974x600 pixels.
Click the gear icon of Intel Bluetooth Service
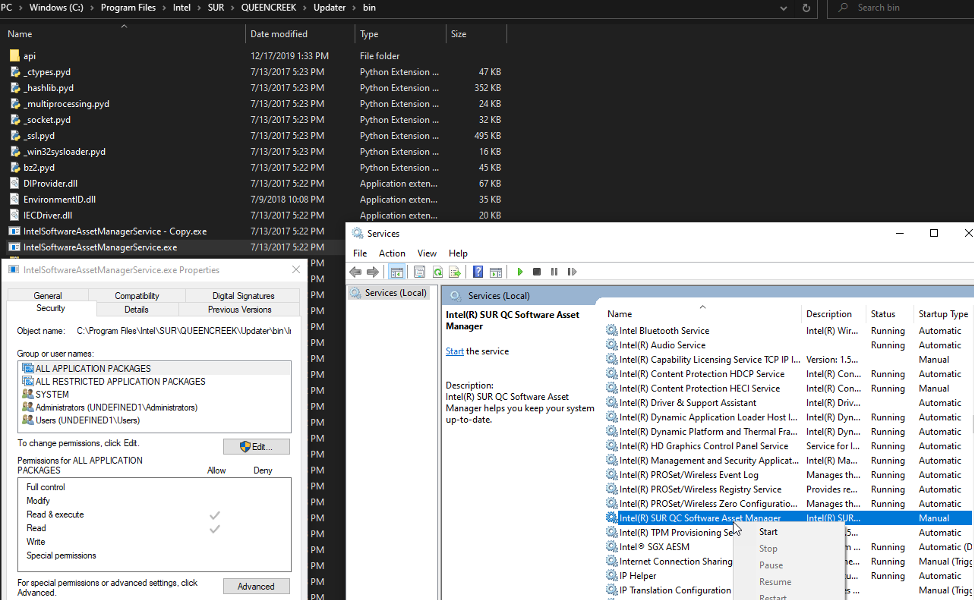612,330
